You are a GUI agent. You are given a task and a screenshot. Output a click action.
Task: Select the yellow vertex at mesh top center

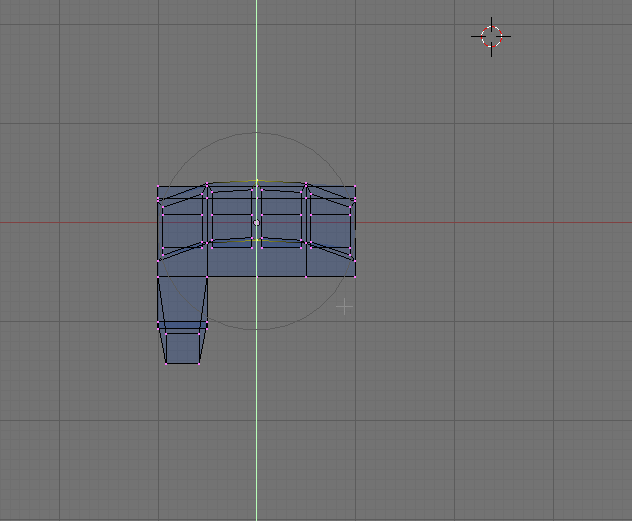click(x=257, y=181)
